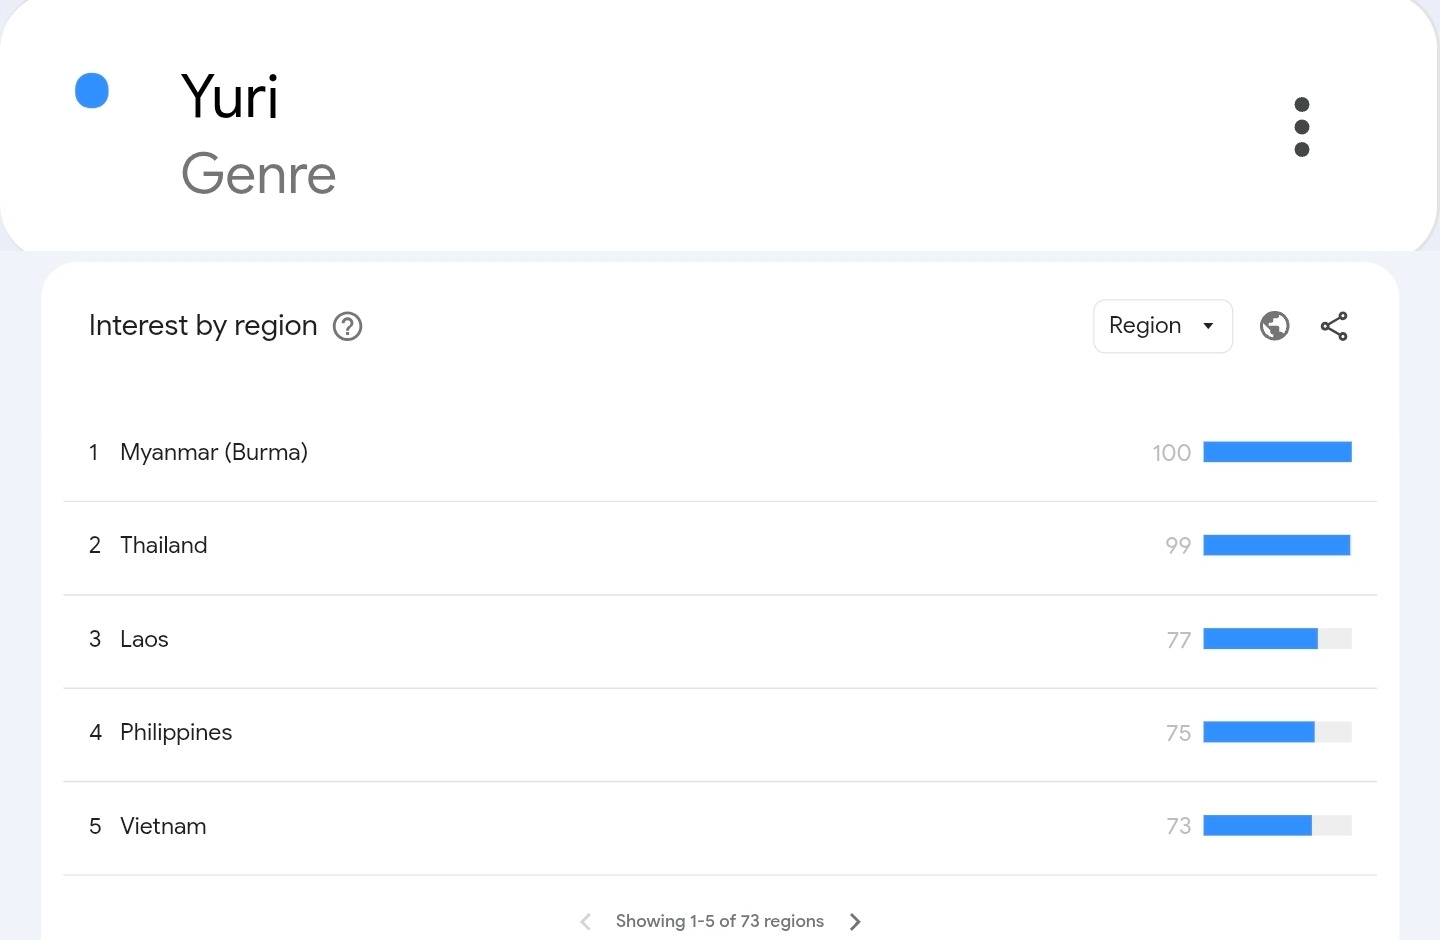Select the Philippines region row
The image size is (1440, 940).
click(x=720, y=733)
